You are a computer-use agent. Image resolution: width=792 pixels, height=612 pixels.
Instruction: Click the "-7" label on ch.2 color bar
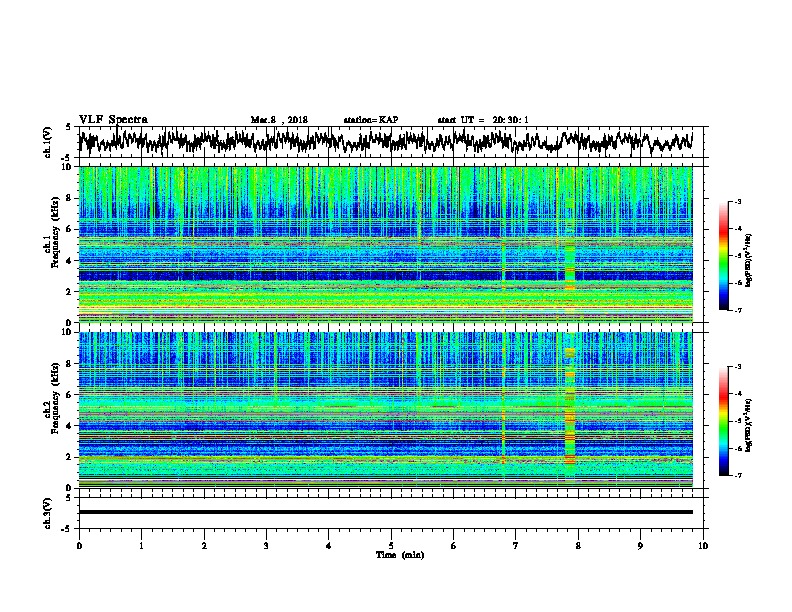pyautogui.click(x=737, y=475)
